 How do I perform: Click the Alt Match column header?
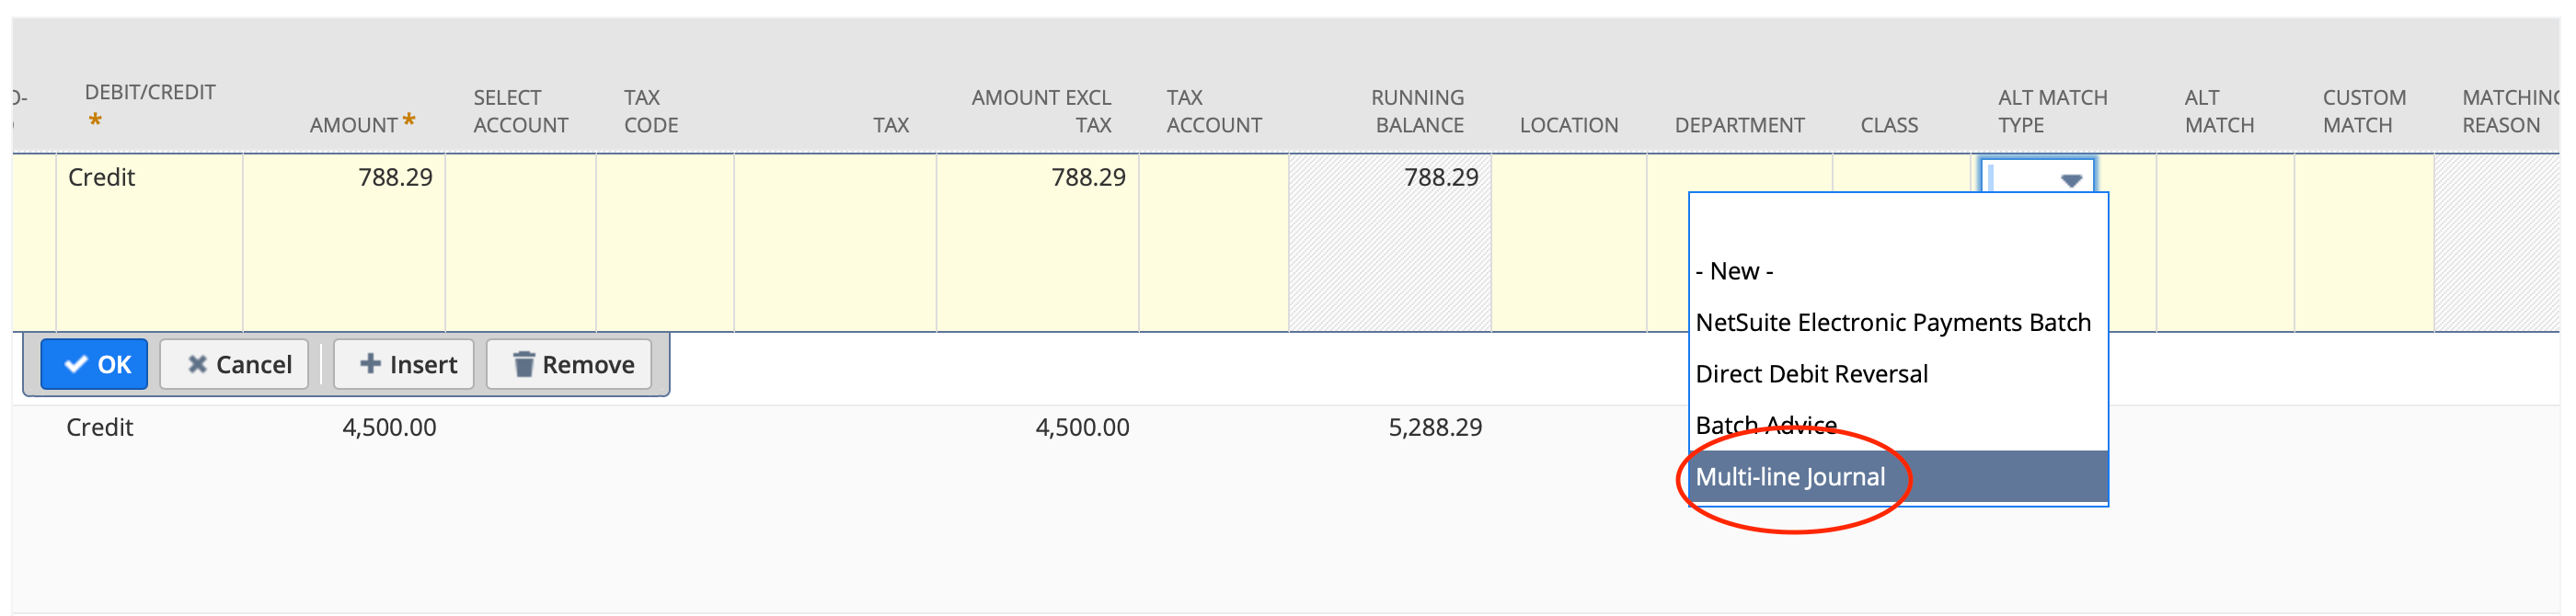point(2219,111)
